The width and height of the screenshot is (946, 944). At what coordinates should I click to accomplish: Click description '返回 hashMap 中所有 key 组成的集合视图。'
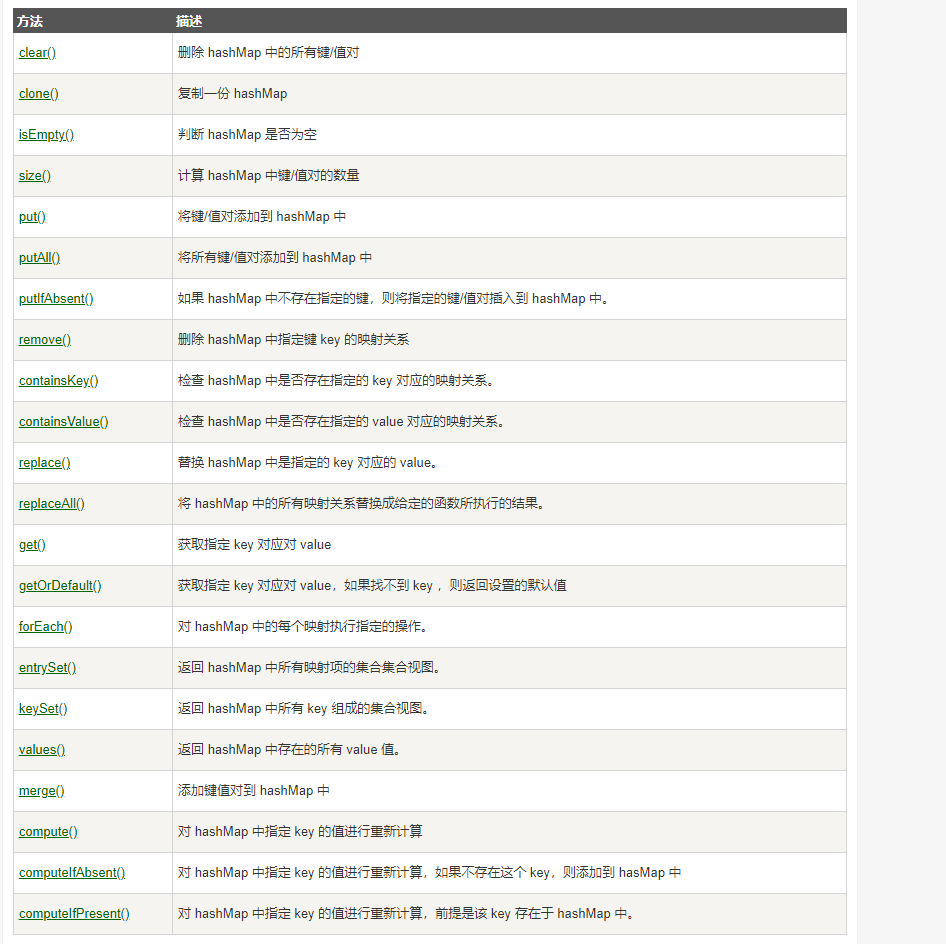click(303, 709)
